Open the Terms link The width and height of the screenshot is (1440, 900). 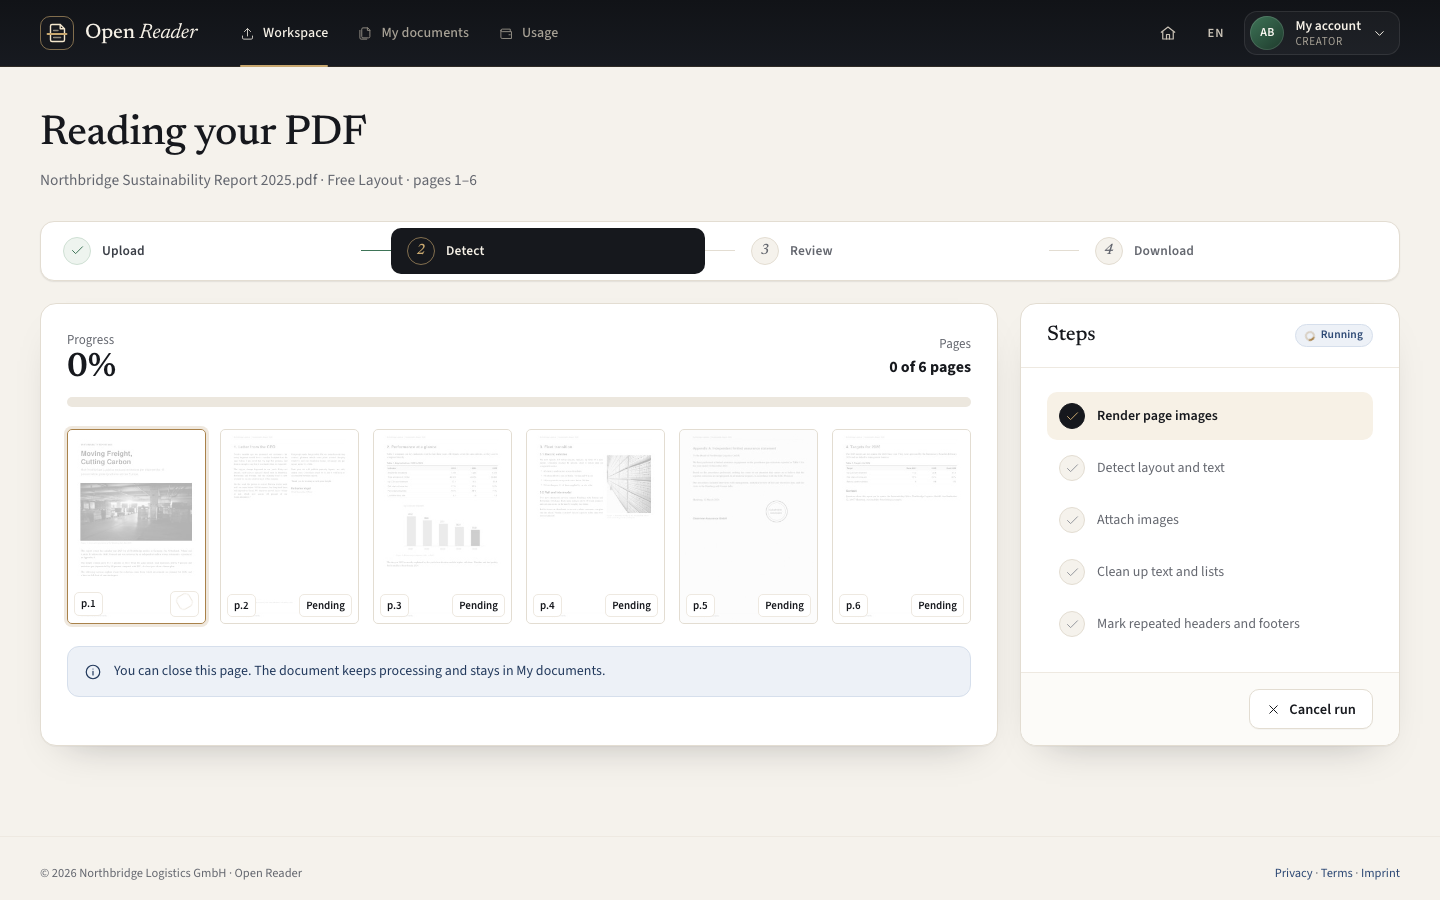(1336, 873)
